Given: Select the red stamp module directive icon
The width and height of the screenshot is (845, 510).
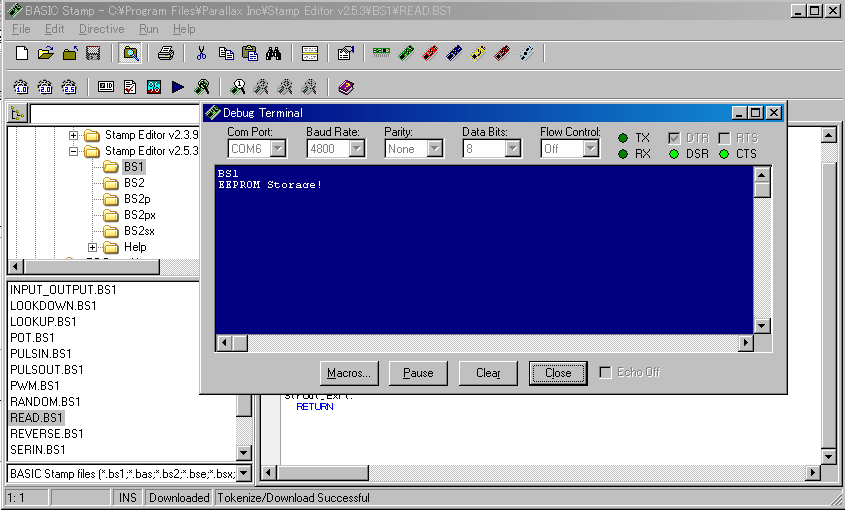Looking at the screenshot, I should [x=430, y=53].
